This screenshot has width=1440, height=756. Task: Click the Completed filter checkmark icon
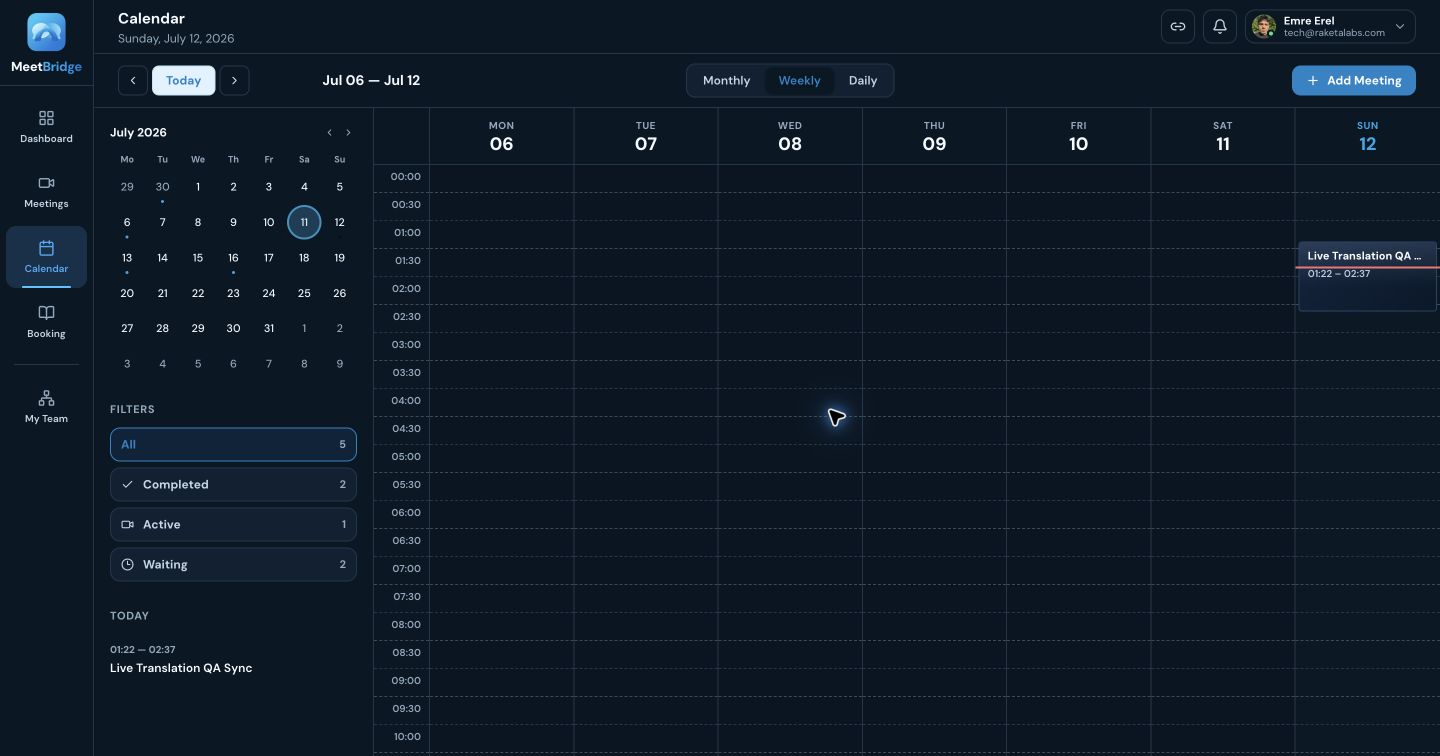tap(127, 484)
